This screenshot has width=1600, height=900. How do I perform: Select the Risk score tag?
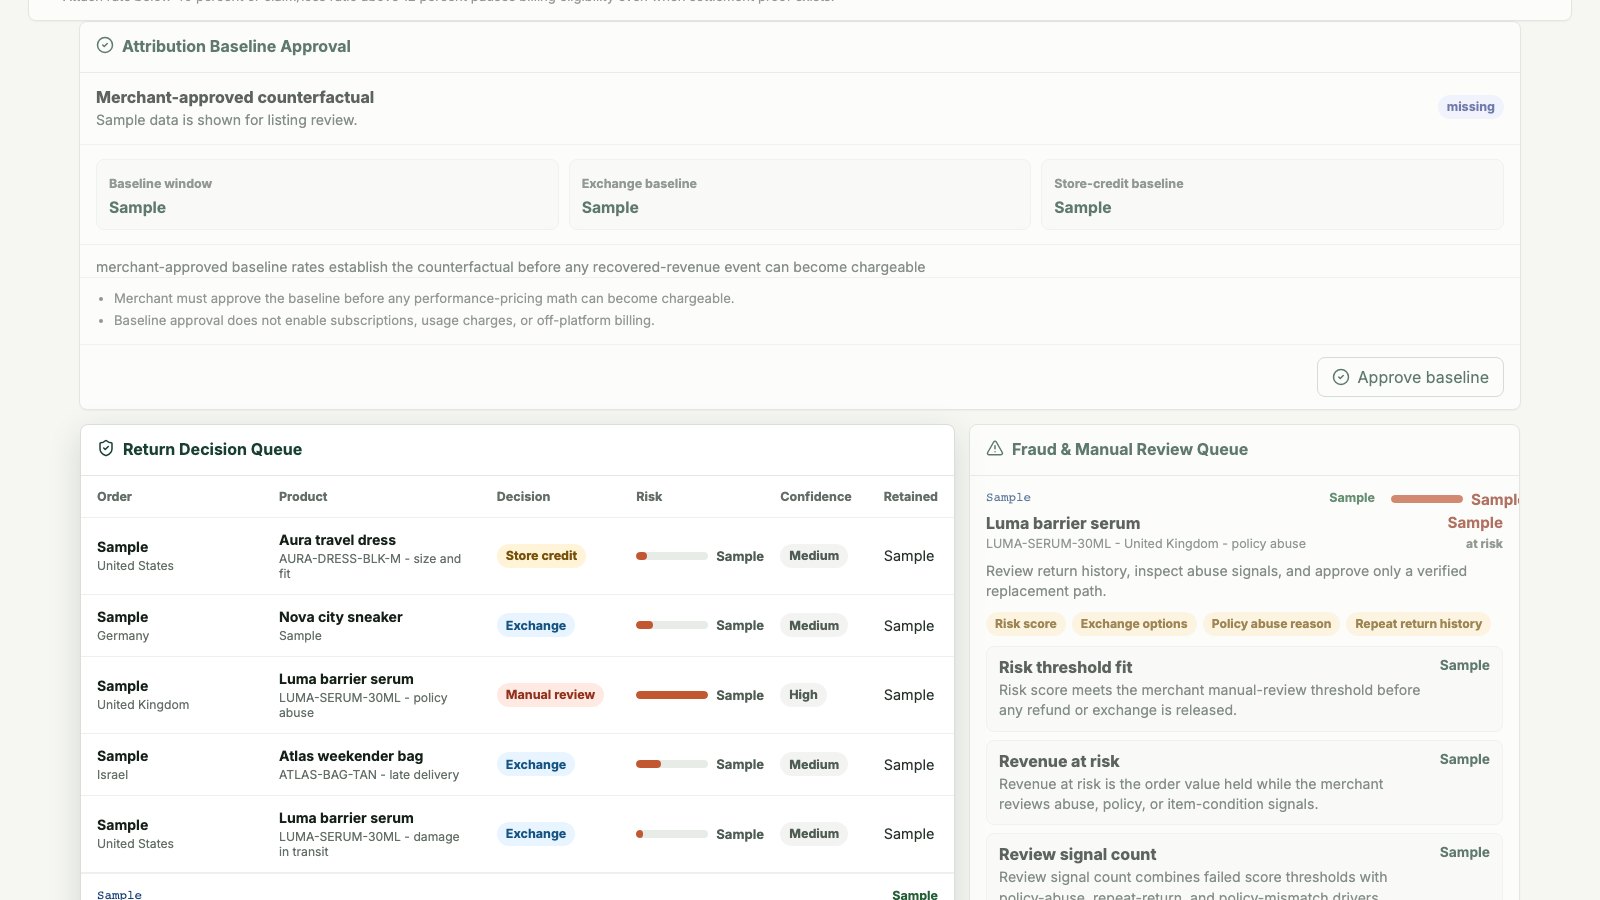coord(1025,624)
